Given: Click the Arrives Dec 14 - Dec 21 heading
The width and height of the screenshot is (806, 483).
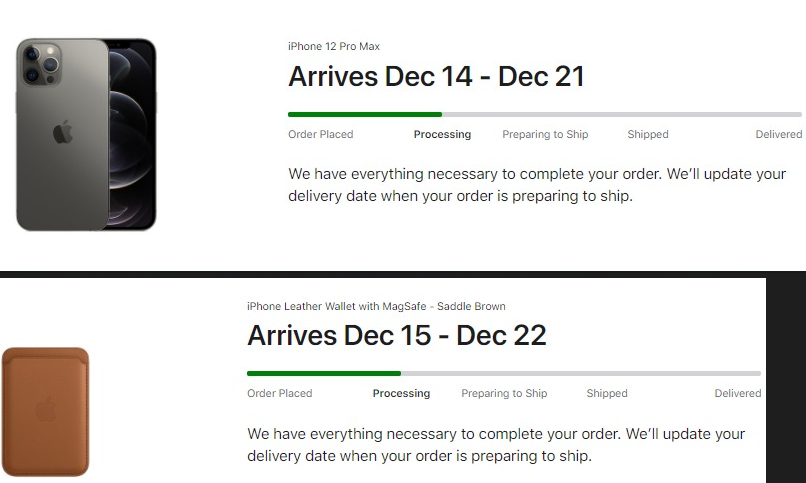Looking at the screenshot, I should (x=436, y=77).
